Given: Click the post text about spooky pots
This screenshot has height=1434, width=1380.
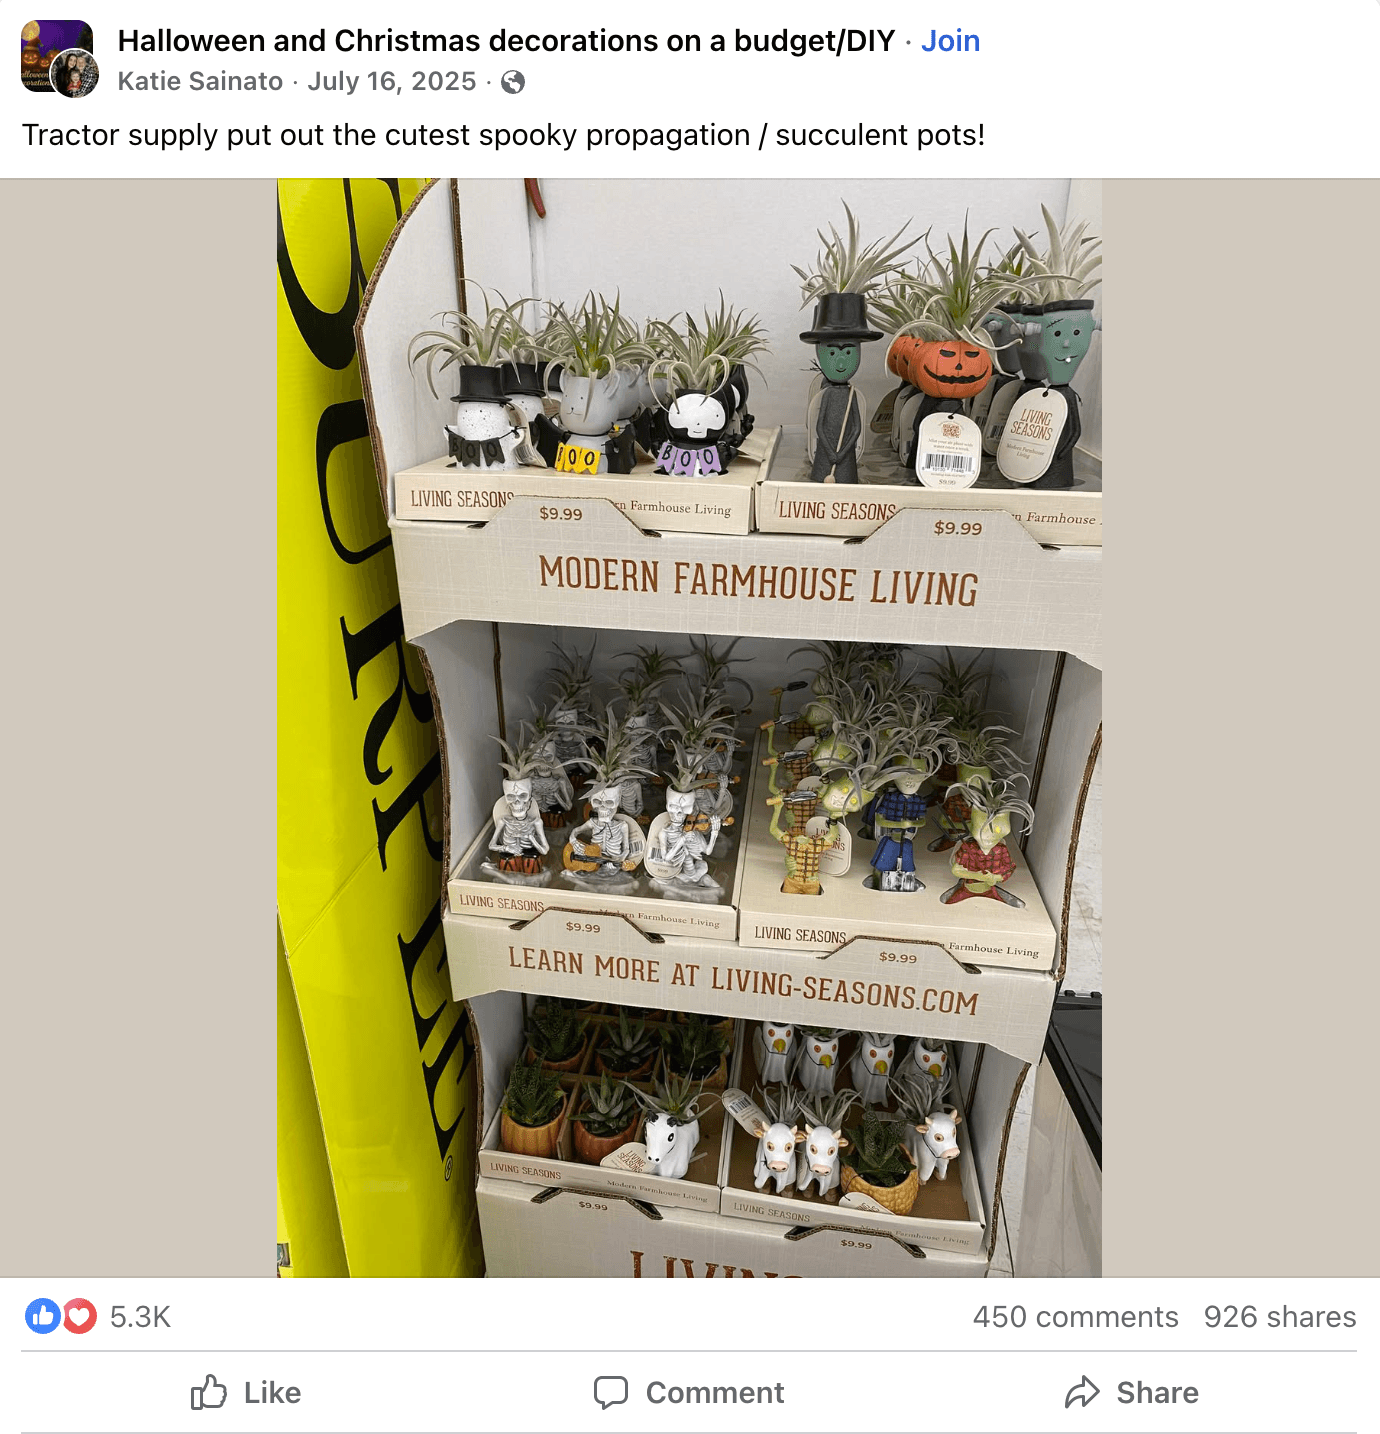Looking at the screenshot, I should [x=503, y=135].
